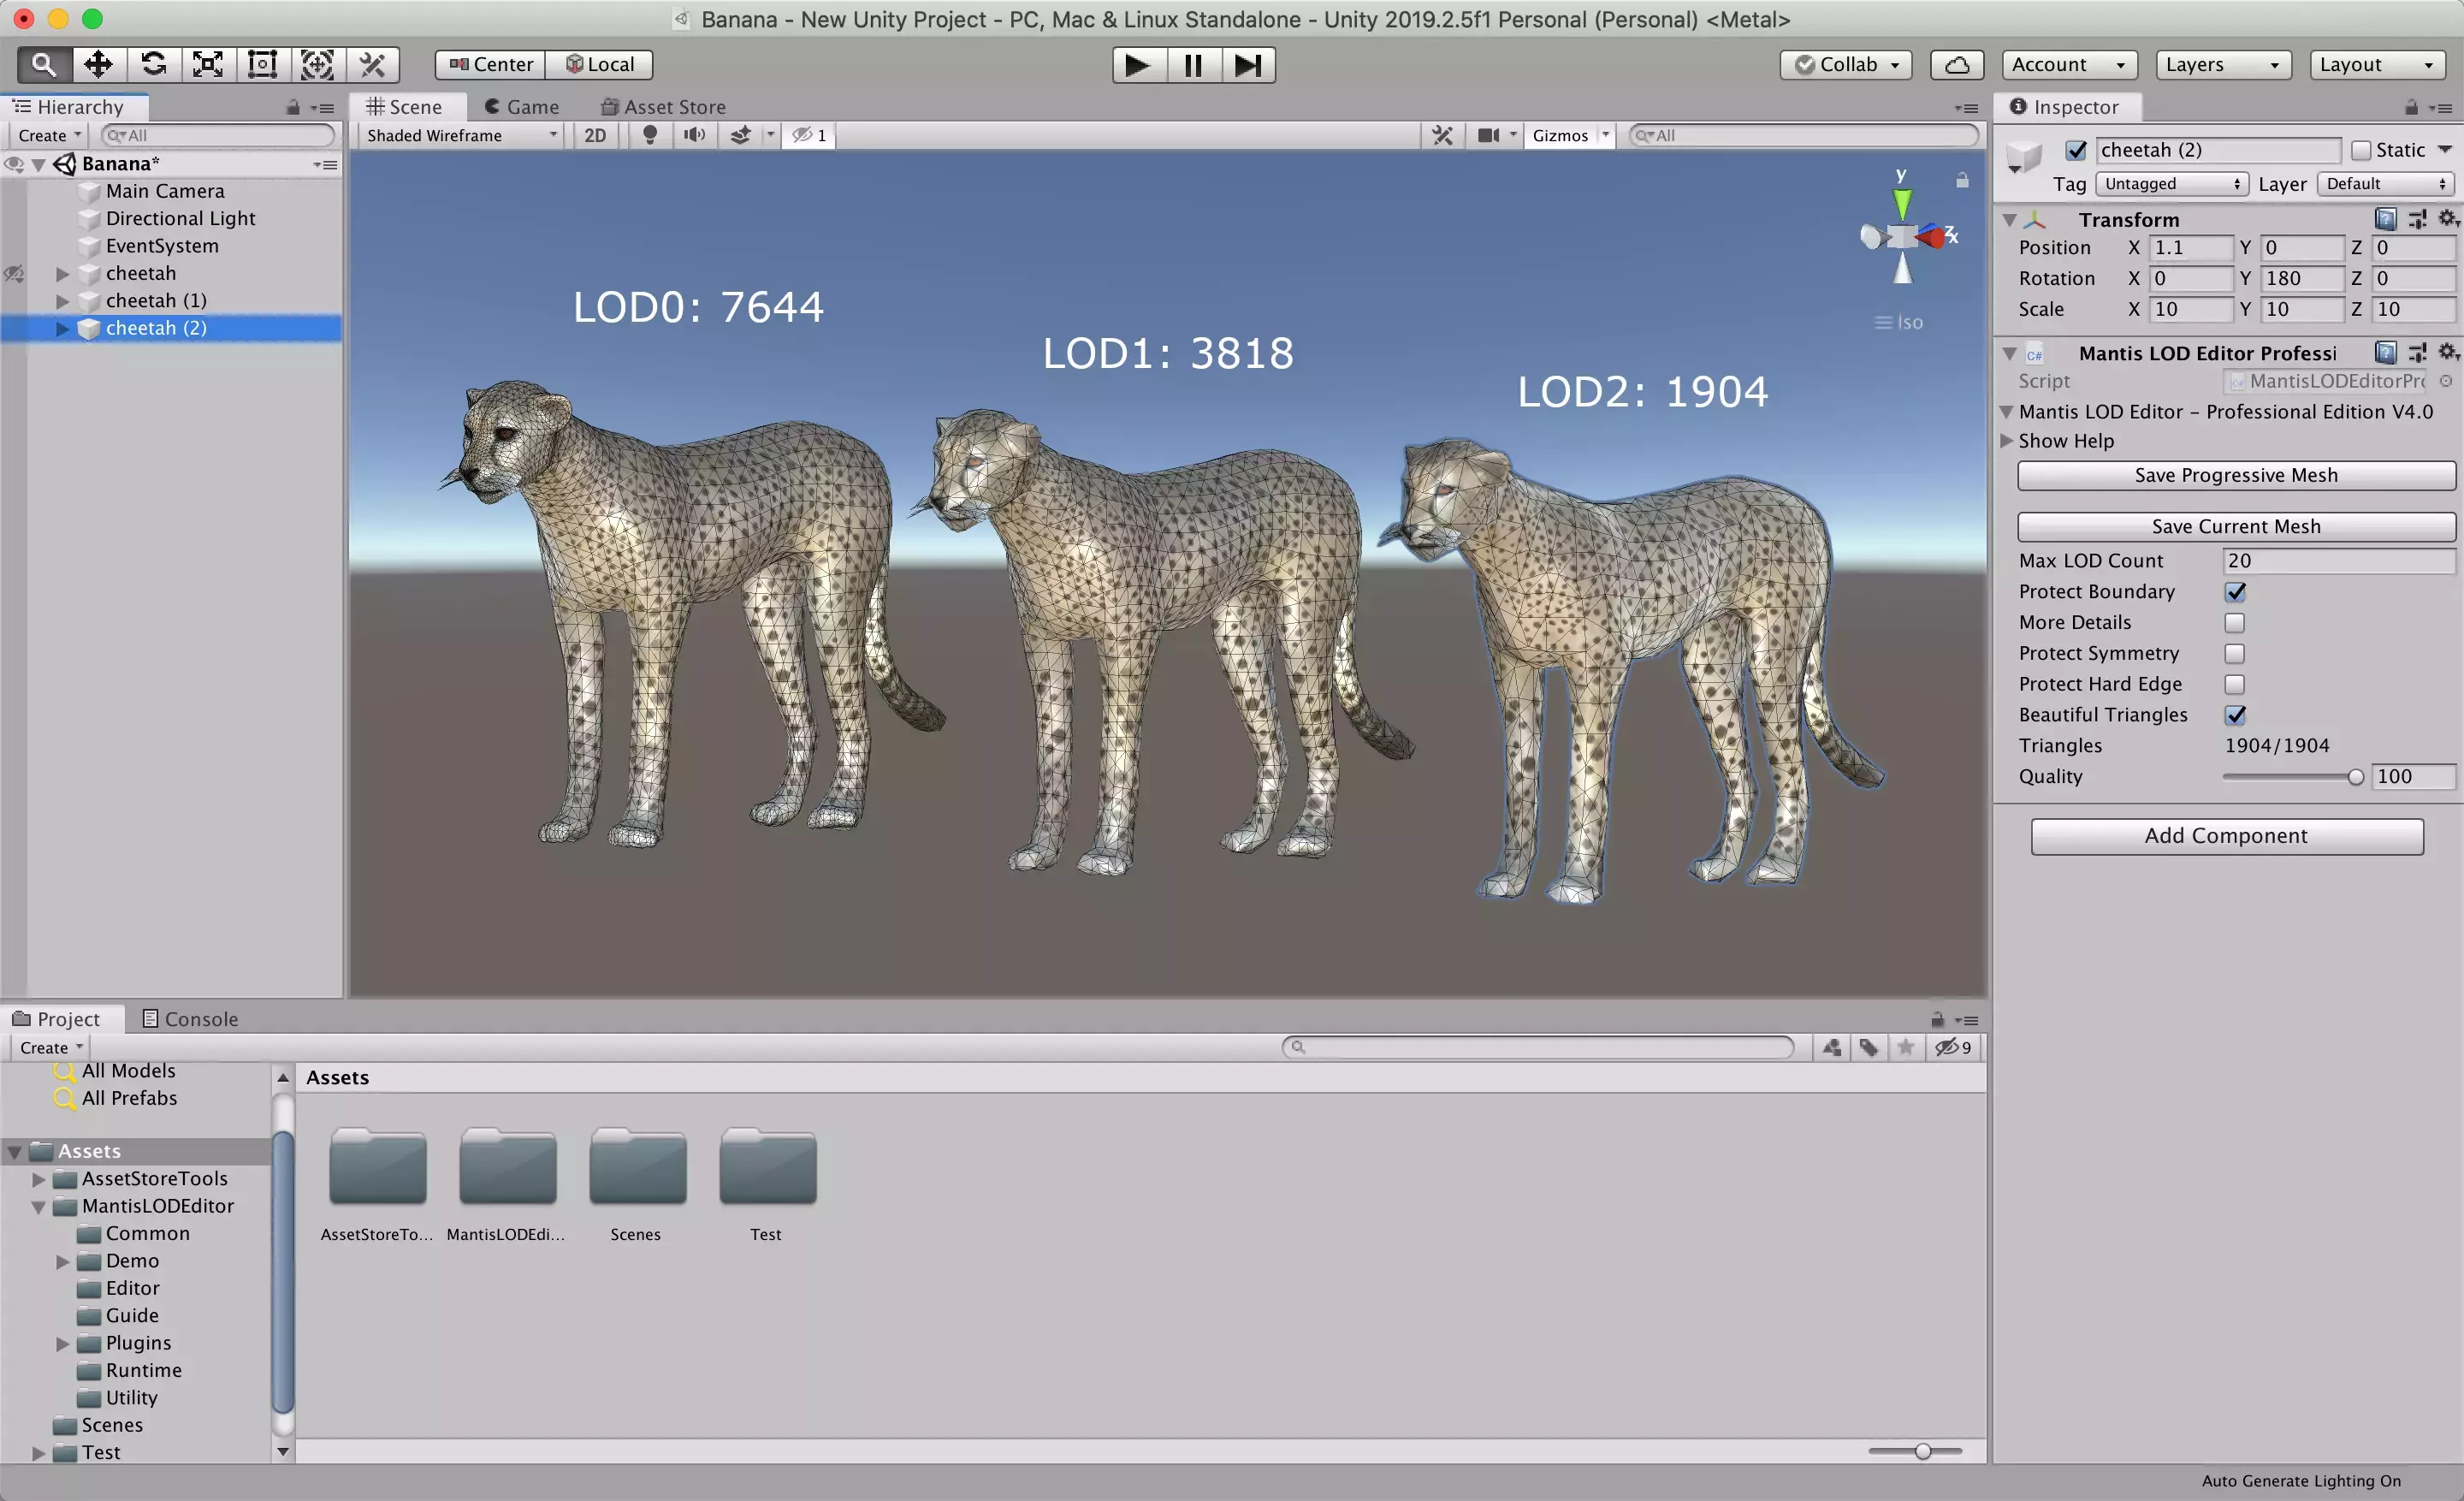Select the Rect Transform tool
This screenshot has height=1501, width=2464.
tap(262, 64)
